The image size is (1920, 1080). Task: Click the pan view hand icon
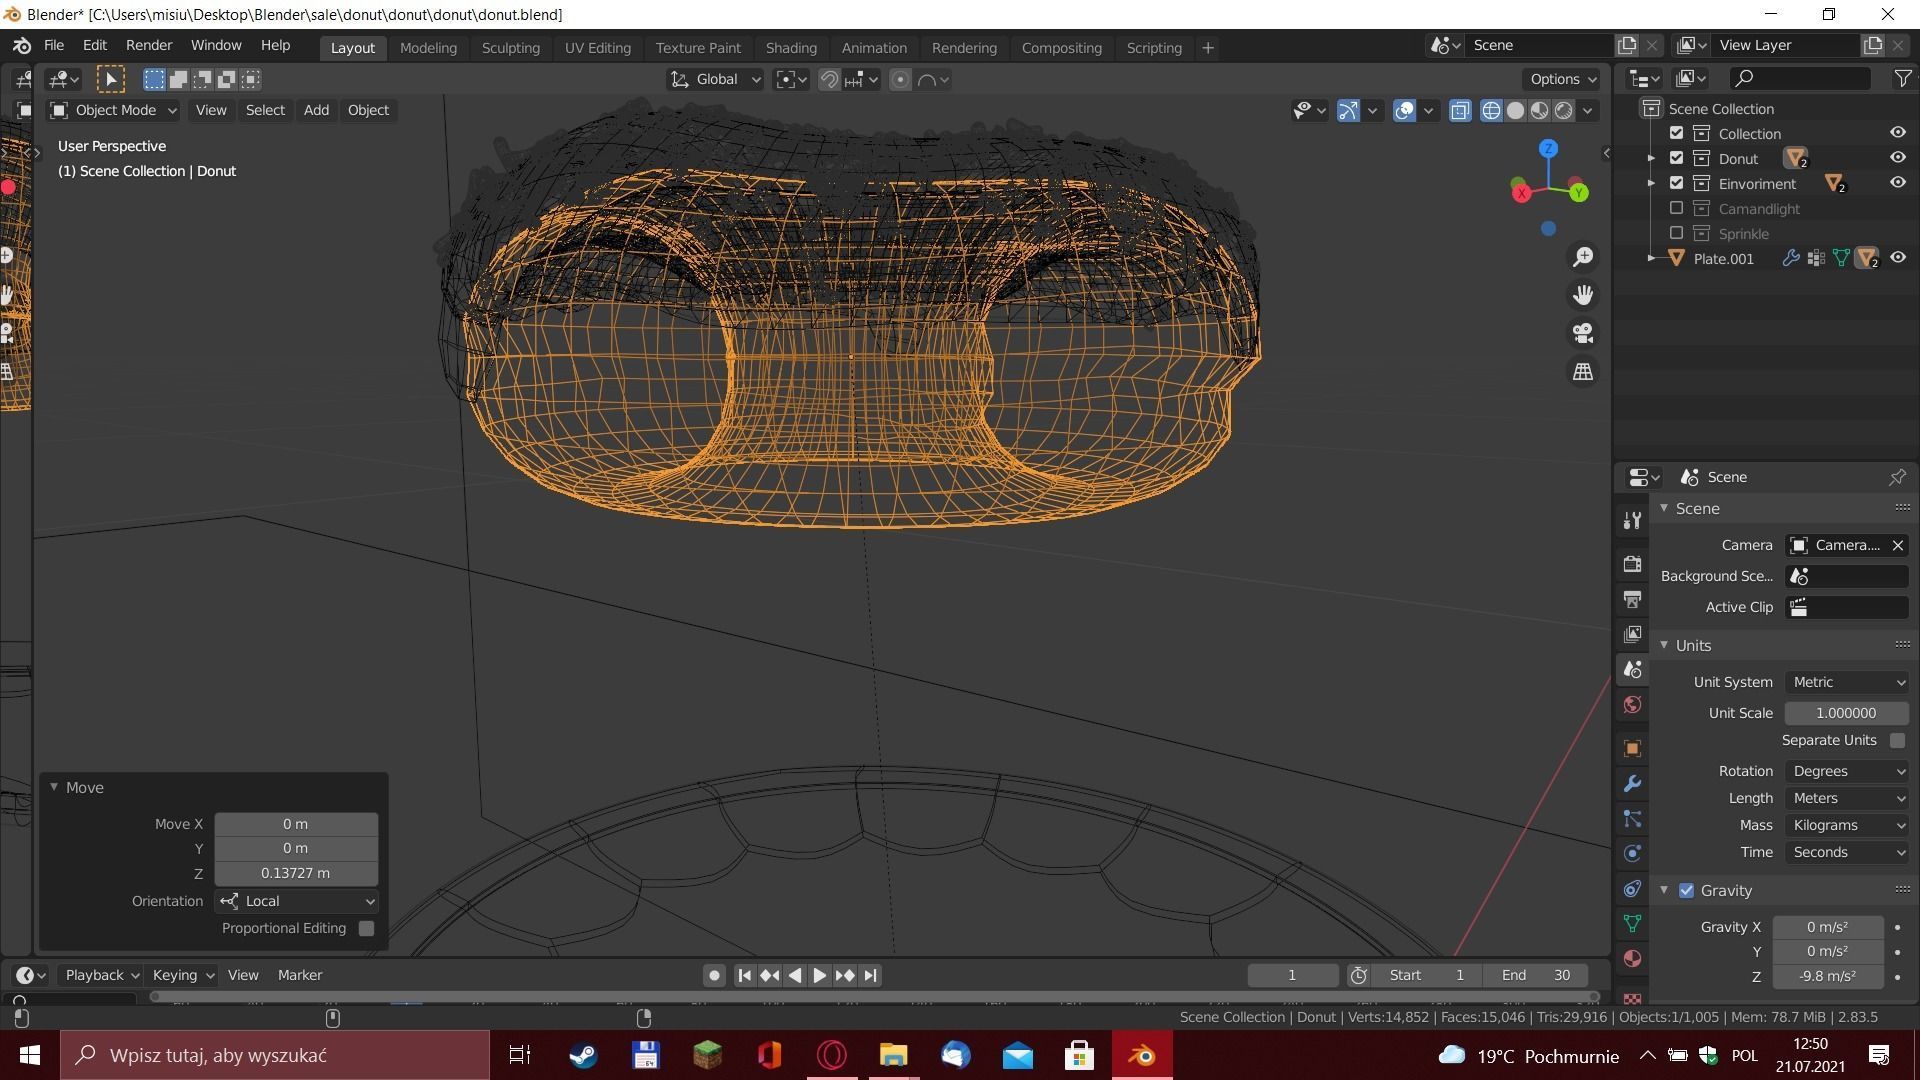coord(1583,295)
